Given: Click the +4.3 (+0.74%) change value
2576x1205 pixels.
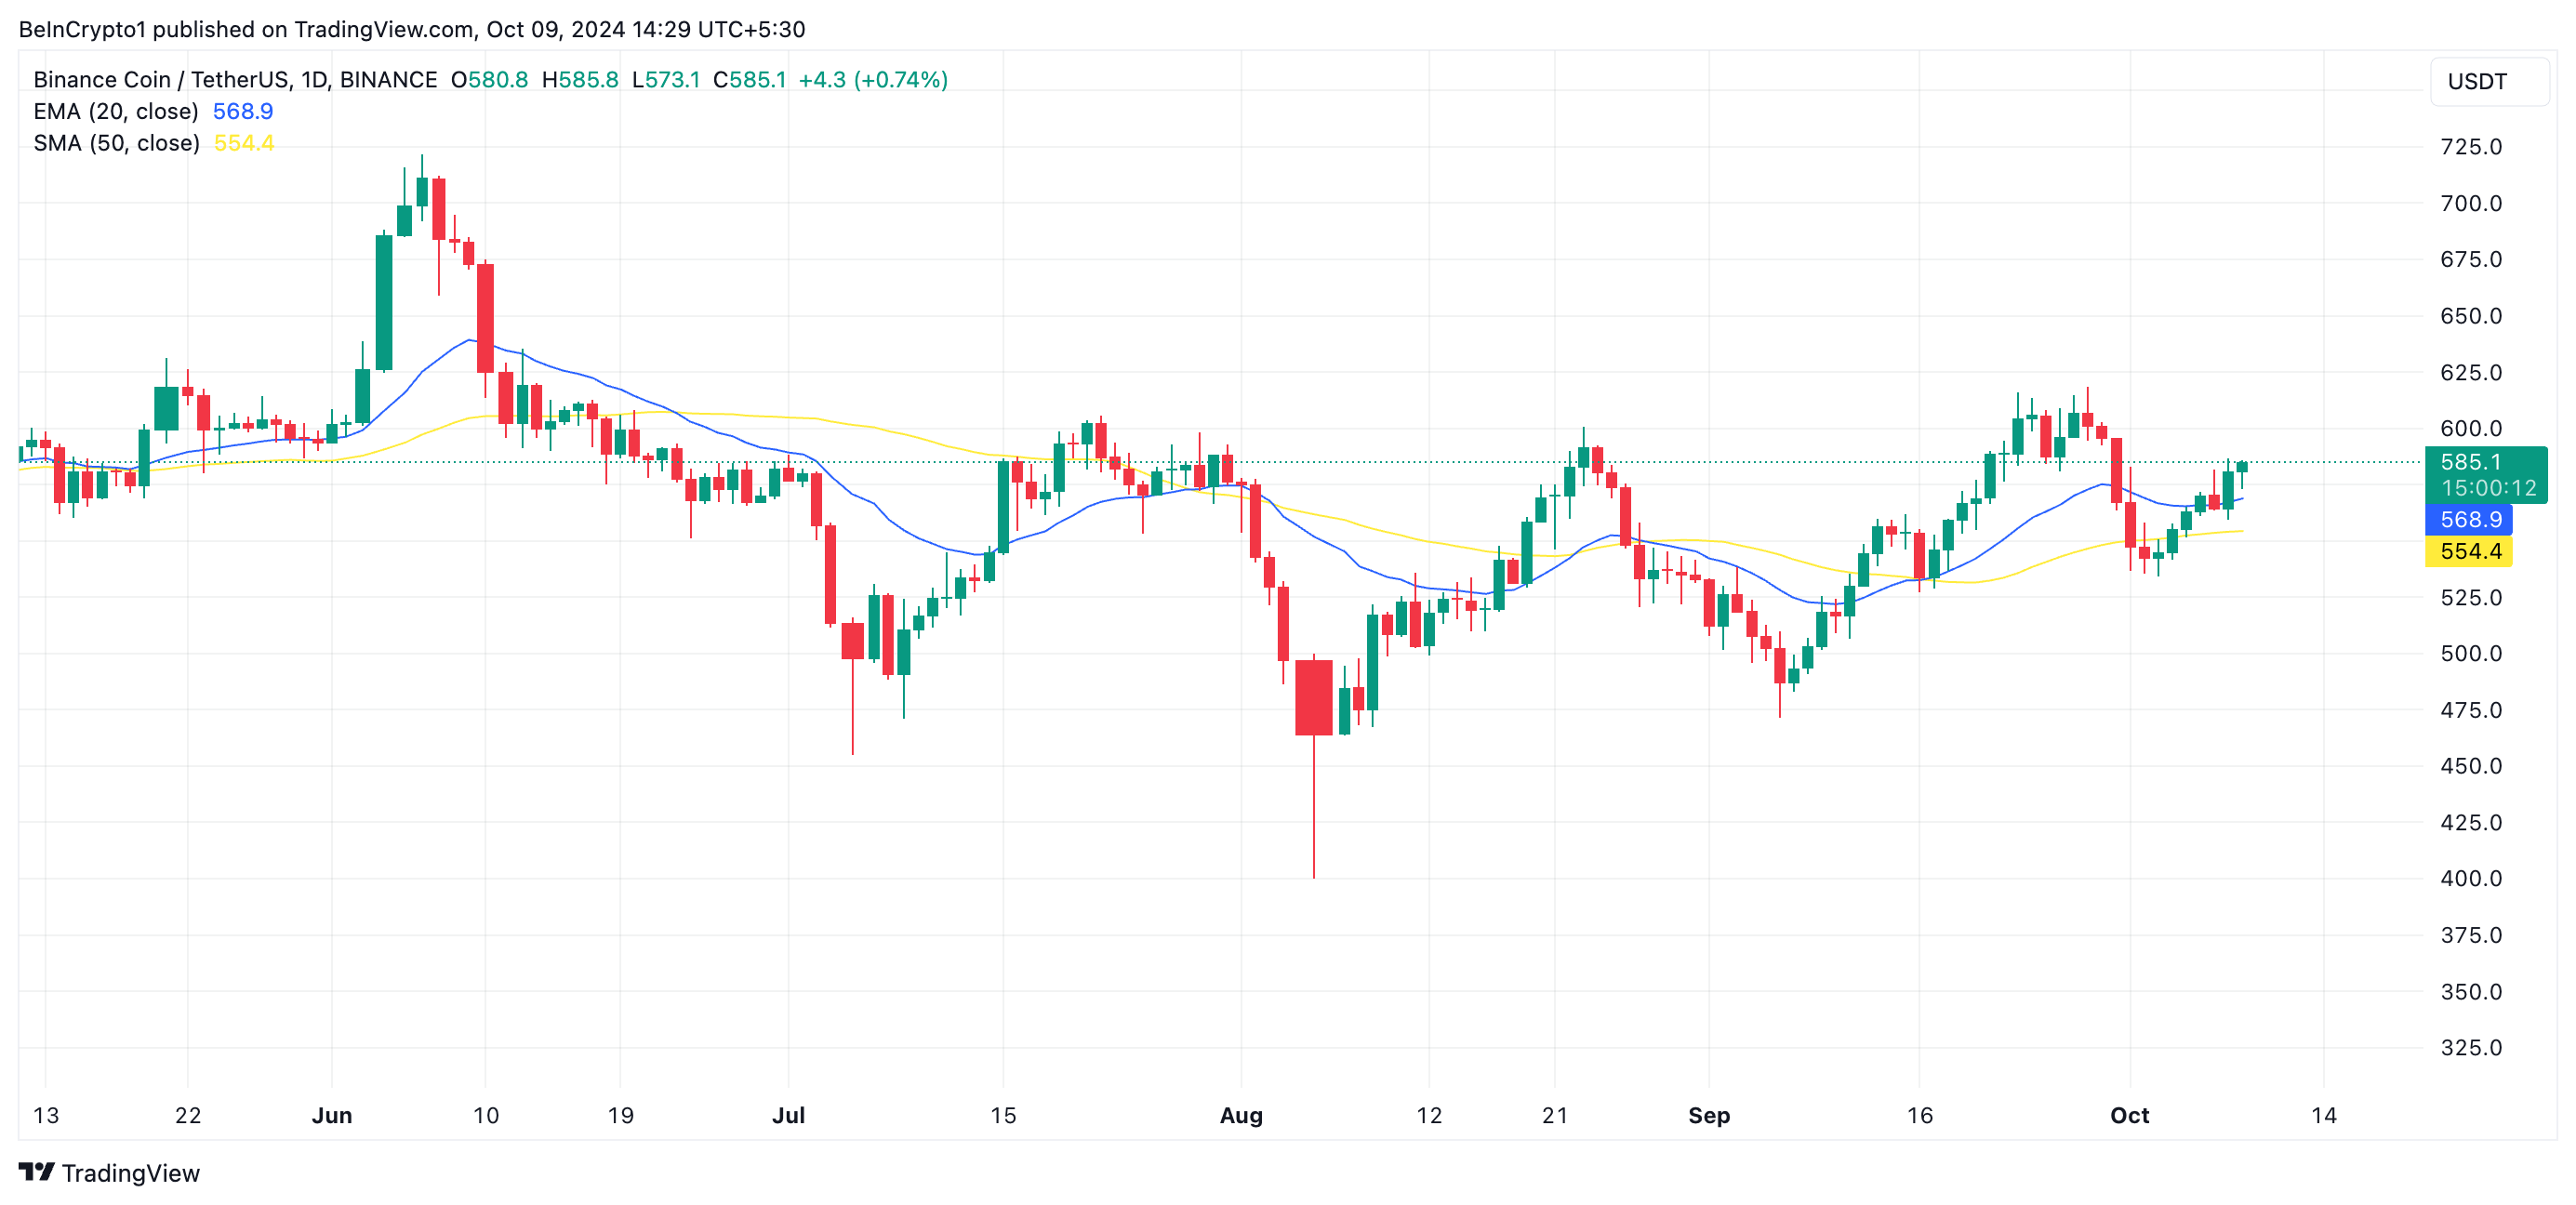Looking at the screenshot, I should [872, 79].
